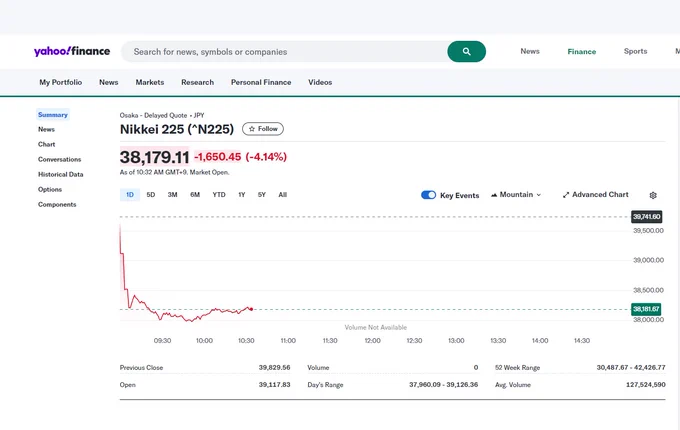
Task: Open the Conversations sidebar section
Action: 59,160
